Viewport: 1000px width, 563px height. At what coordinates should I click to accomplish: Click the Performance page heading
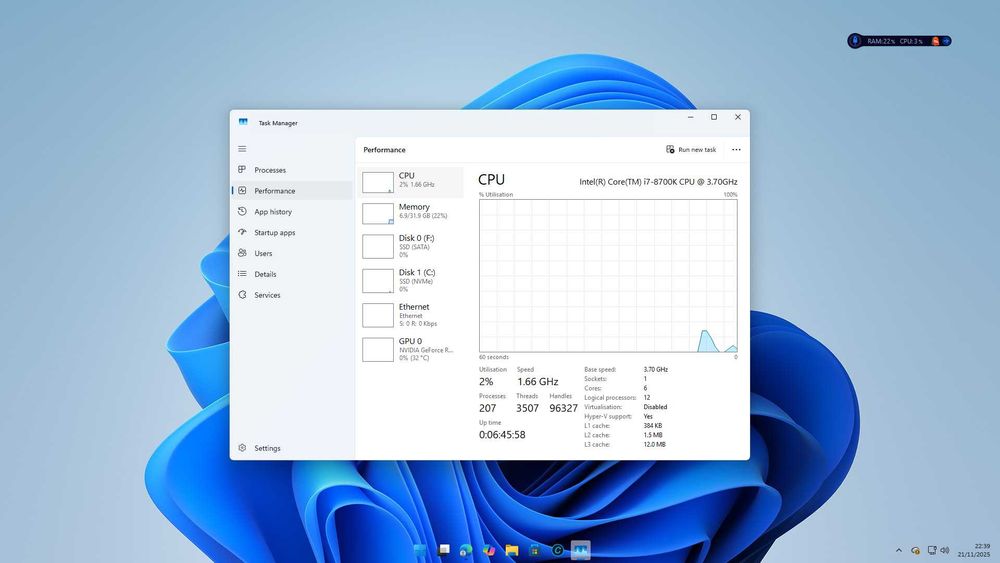[384, 150]
